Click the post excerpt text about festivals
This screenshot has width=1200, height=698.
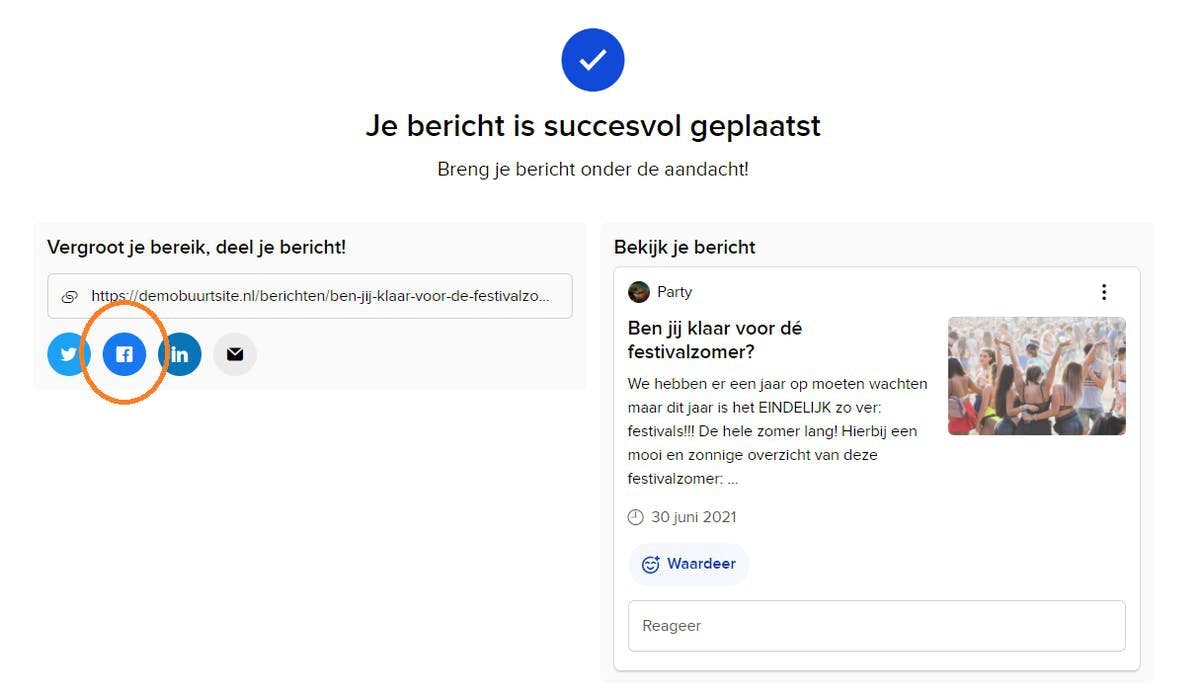pos(778,431)
